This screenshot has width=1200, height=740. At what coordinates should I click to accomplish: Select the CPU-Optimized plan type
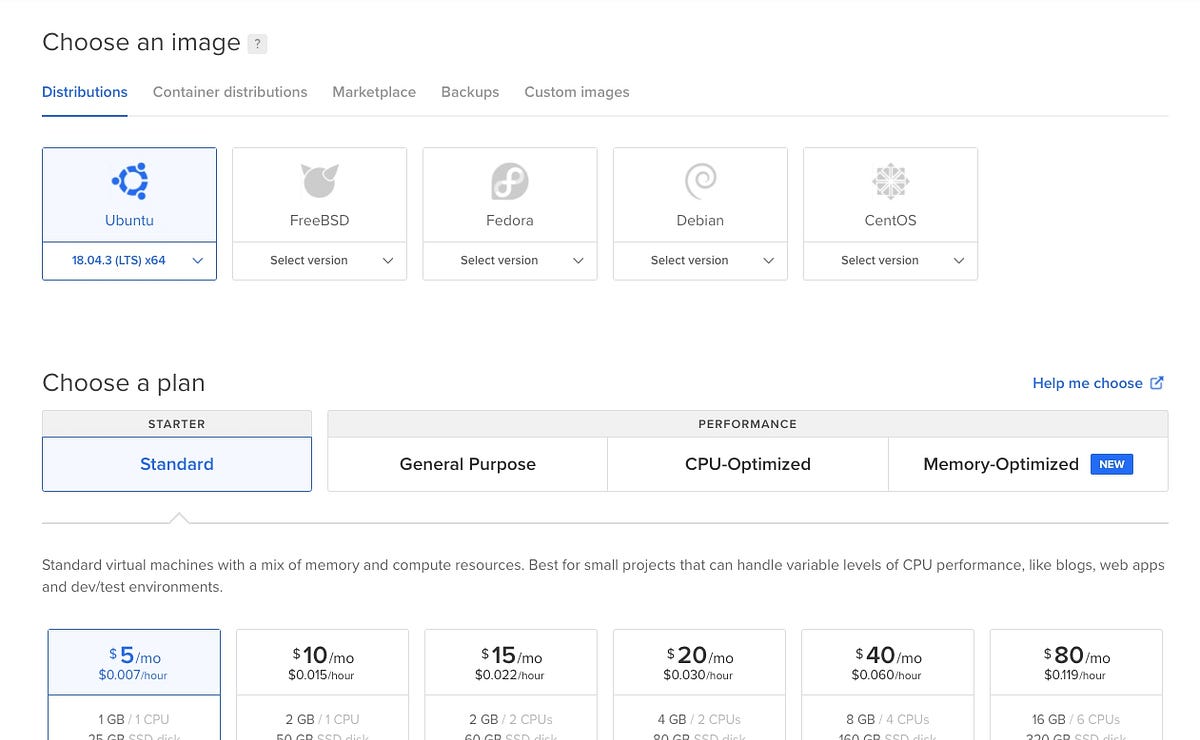click(747, 464)
